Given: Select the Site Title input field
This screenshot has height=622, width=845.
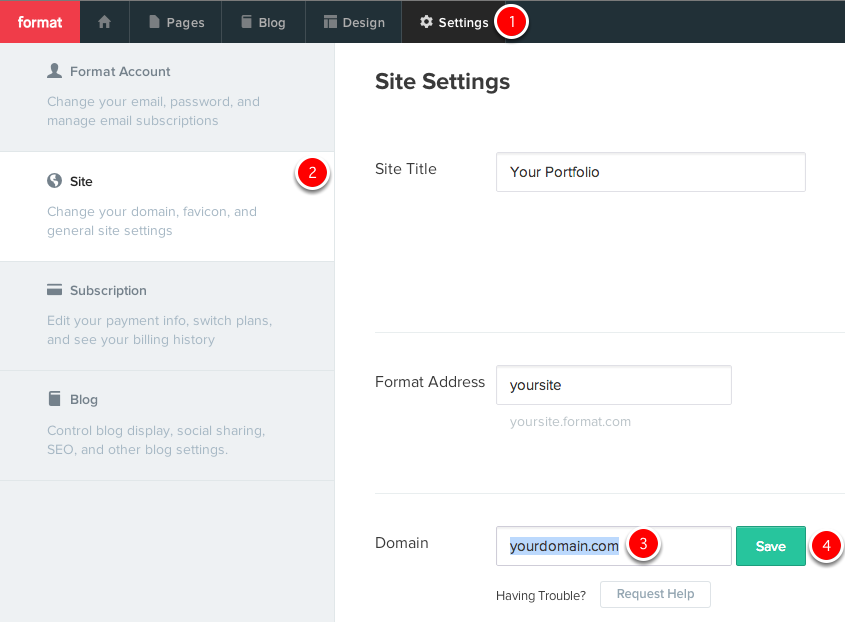Looking at the screenshot, I should [x=650, y=172].
